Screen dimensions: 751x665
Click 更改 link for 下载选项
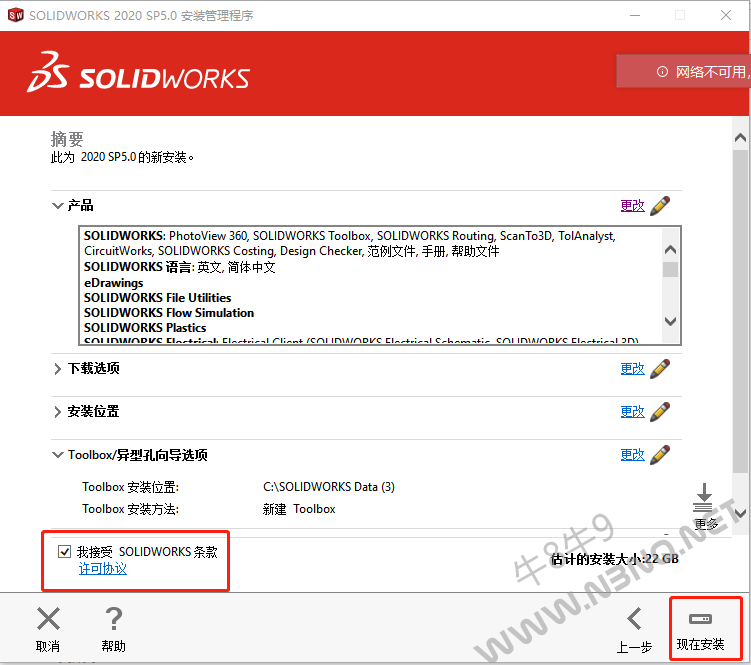[x=632, y=369]
